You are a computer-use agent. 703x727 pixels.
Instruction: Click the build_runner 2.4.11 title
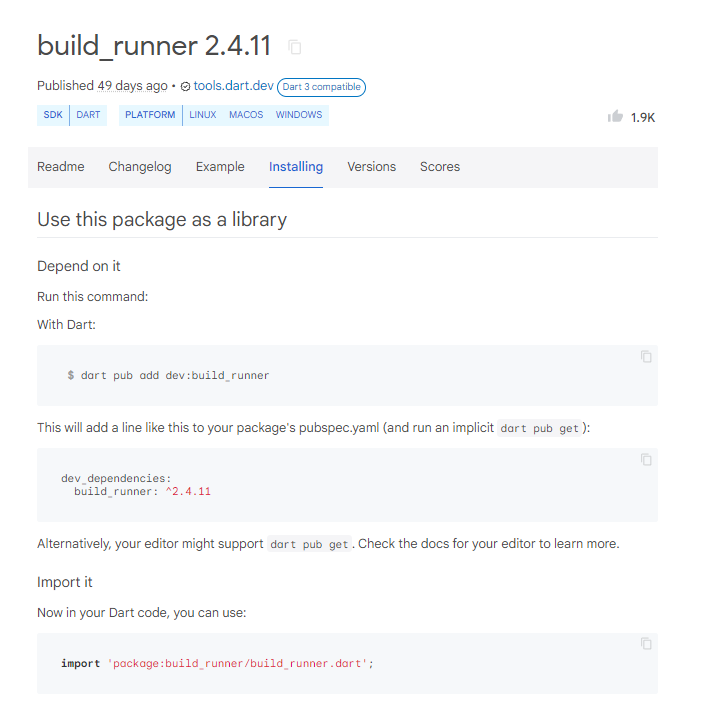[x=154, y=46]
